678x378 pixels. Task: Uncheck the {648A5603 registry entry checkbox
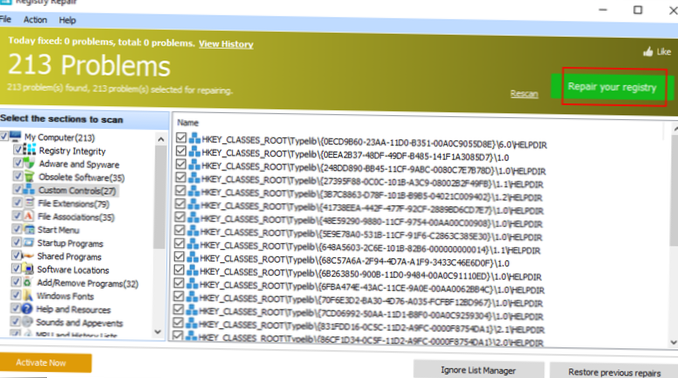(179, 244)
